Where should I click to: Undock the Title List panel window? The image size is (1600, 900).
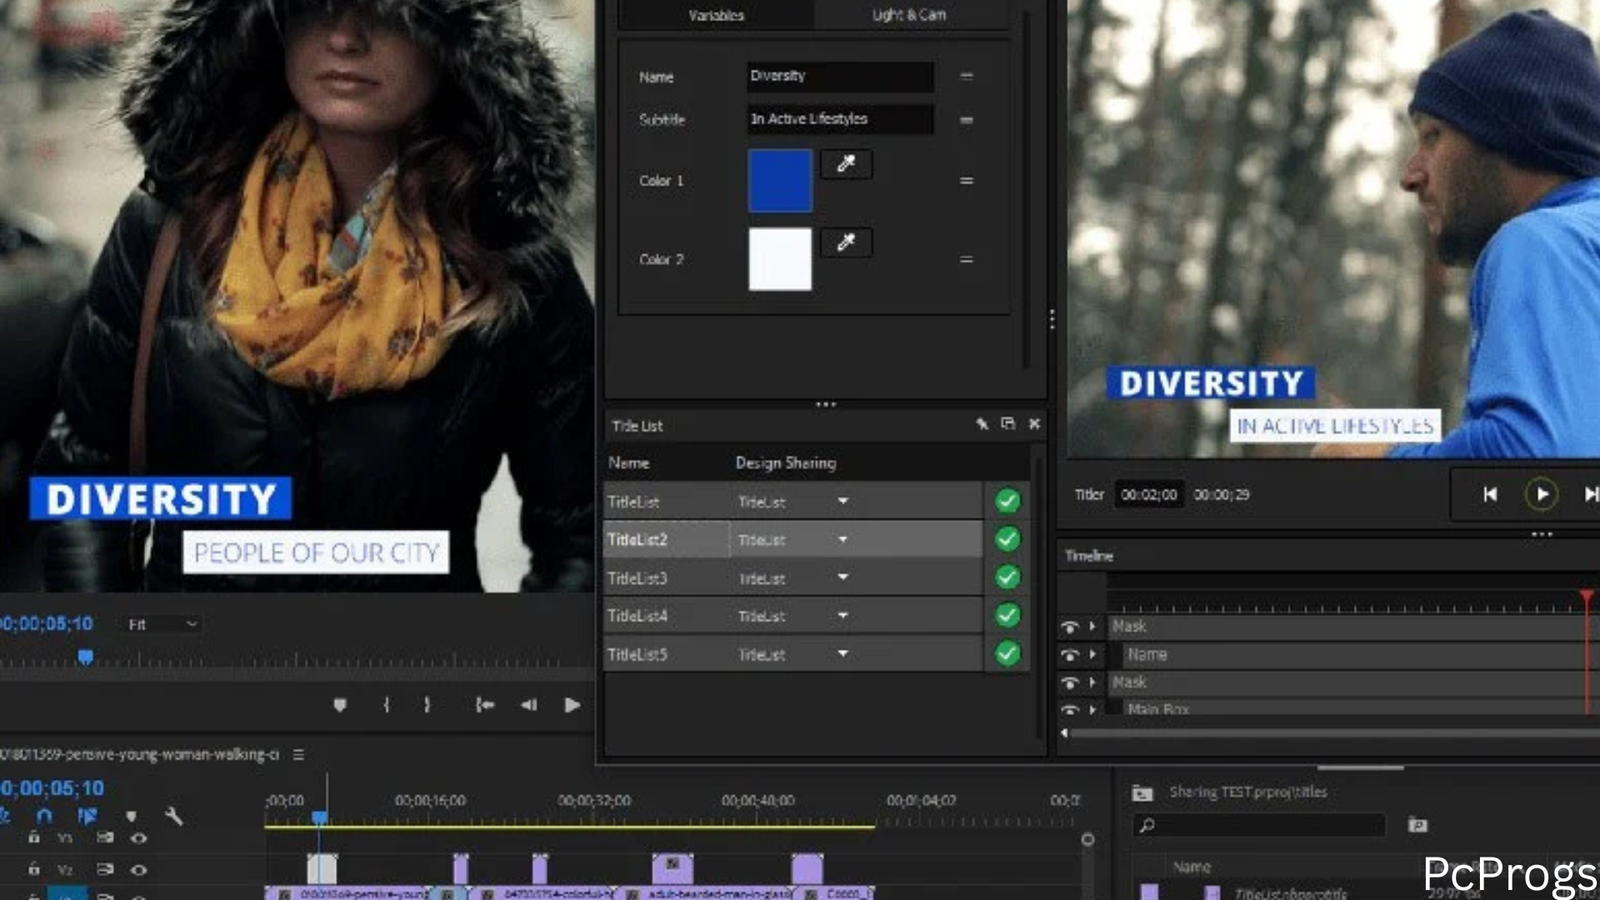1008,424
